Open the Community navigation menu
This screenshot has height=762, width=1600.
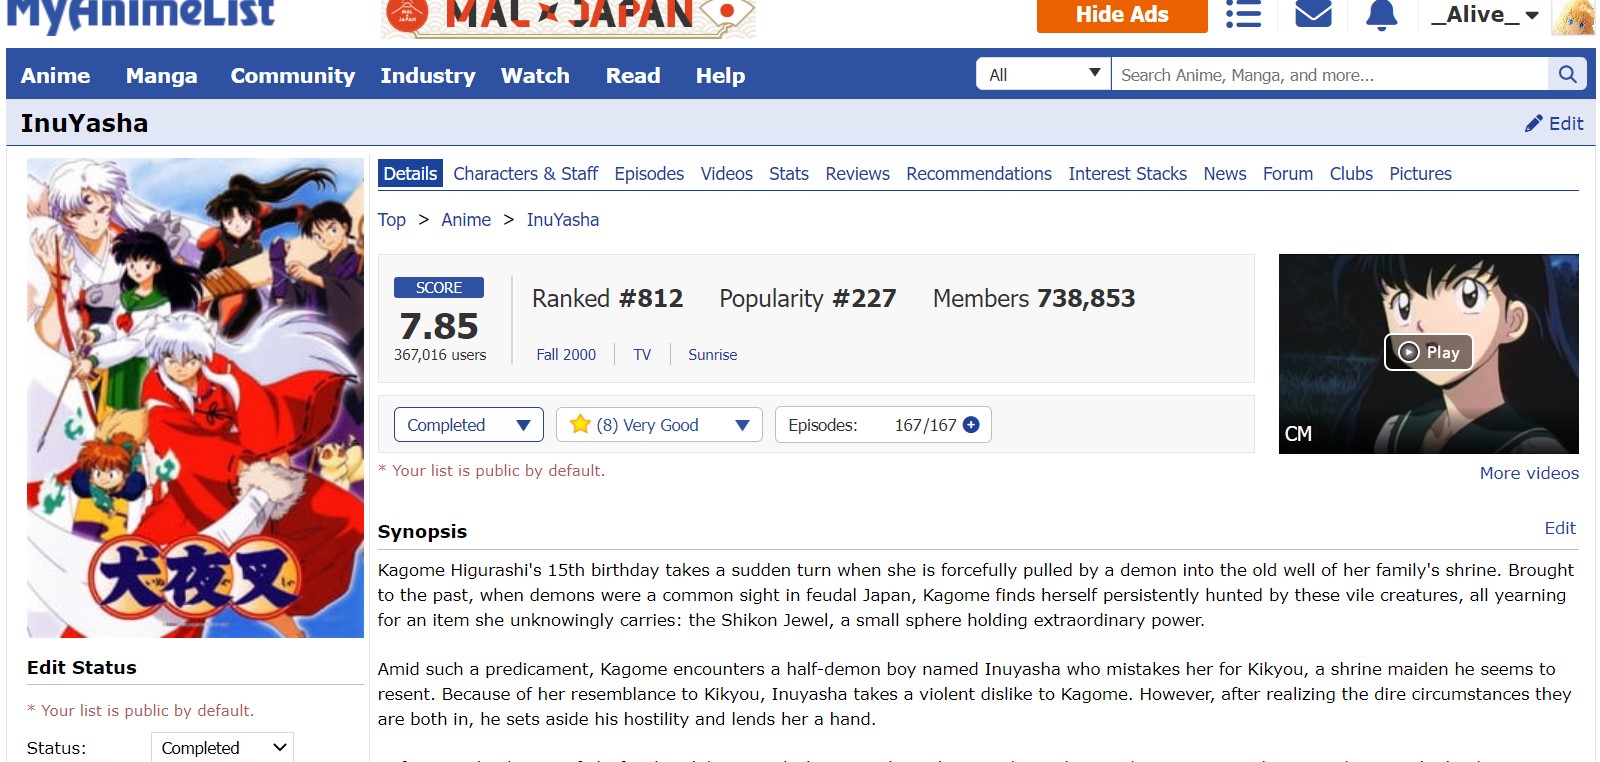[x=292, y=75]
